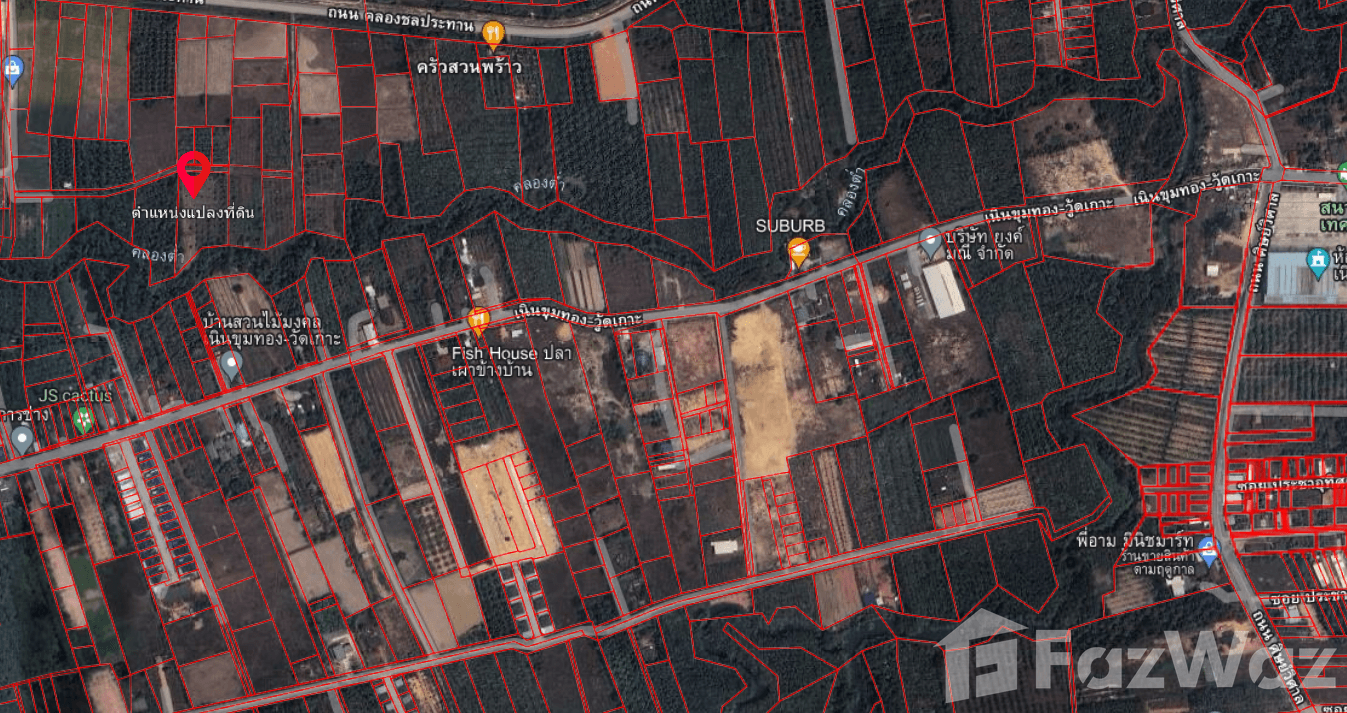The height and width of the screenshot is (713, 1347).
Task: Select the grey pin beside บริษัท ยงค์มณี จำกัด
Action: point(930,241)
